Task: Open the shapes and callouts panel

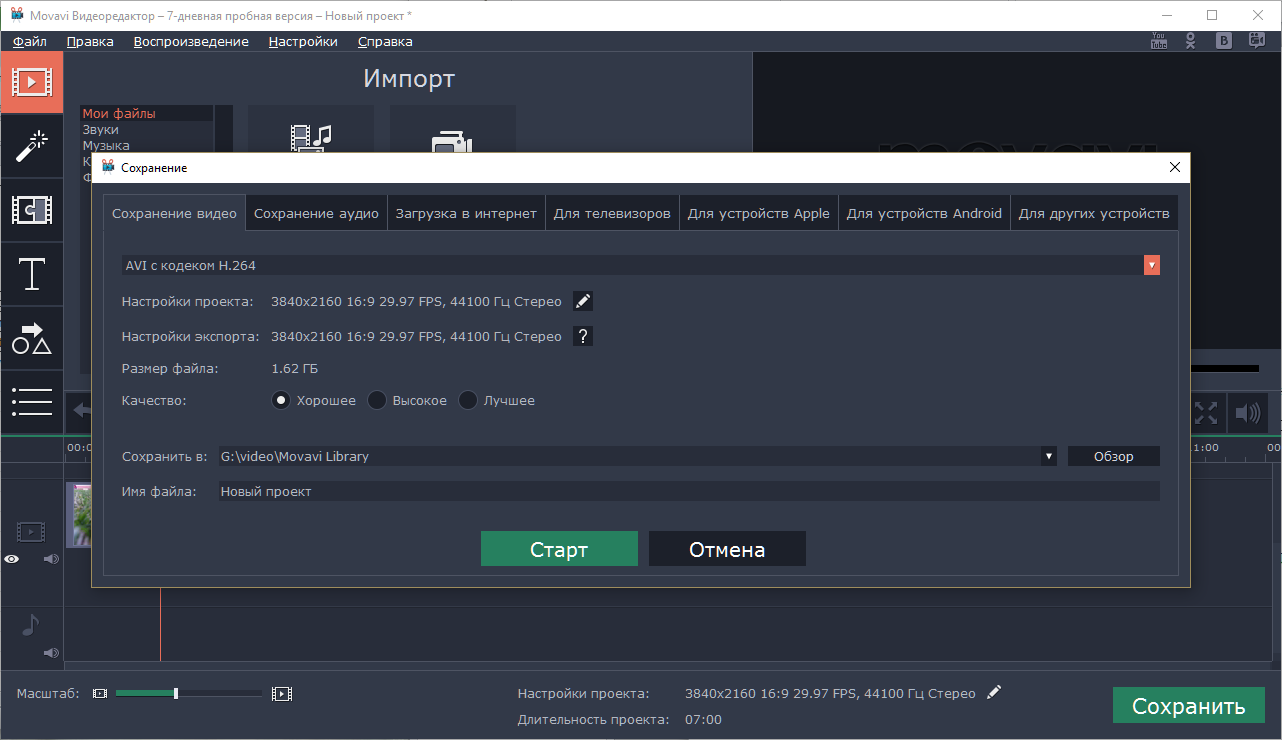Action: (x=32, y=338)
